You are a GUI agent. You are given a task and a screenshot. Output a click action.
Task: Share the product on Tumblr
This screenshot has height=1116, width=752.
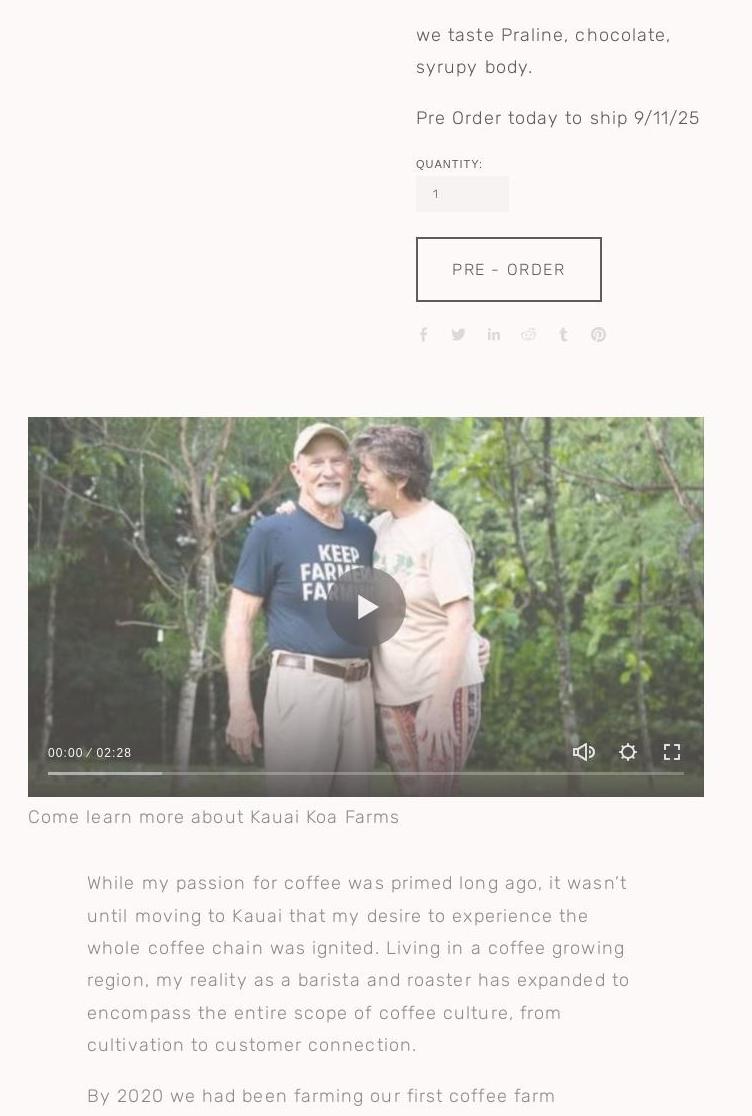point(563,335)
